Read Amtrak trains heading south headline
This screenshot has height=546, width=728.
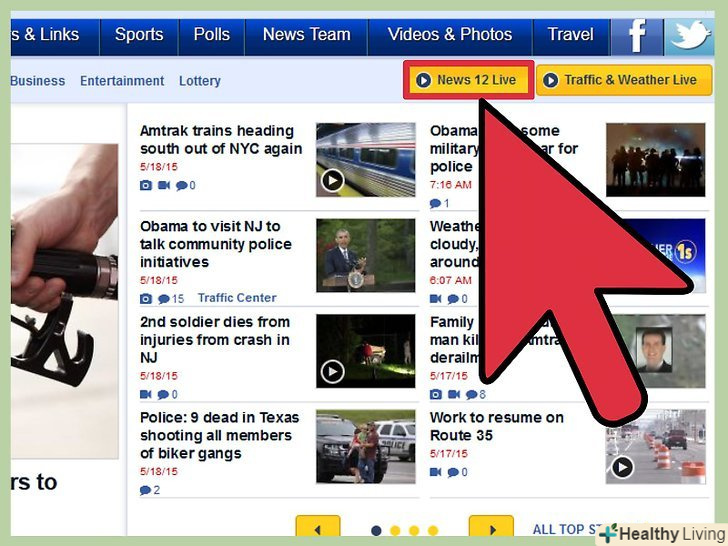click(221, 140)
